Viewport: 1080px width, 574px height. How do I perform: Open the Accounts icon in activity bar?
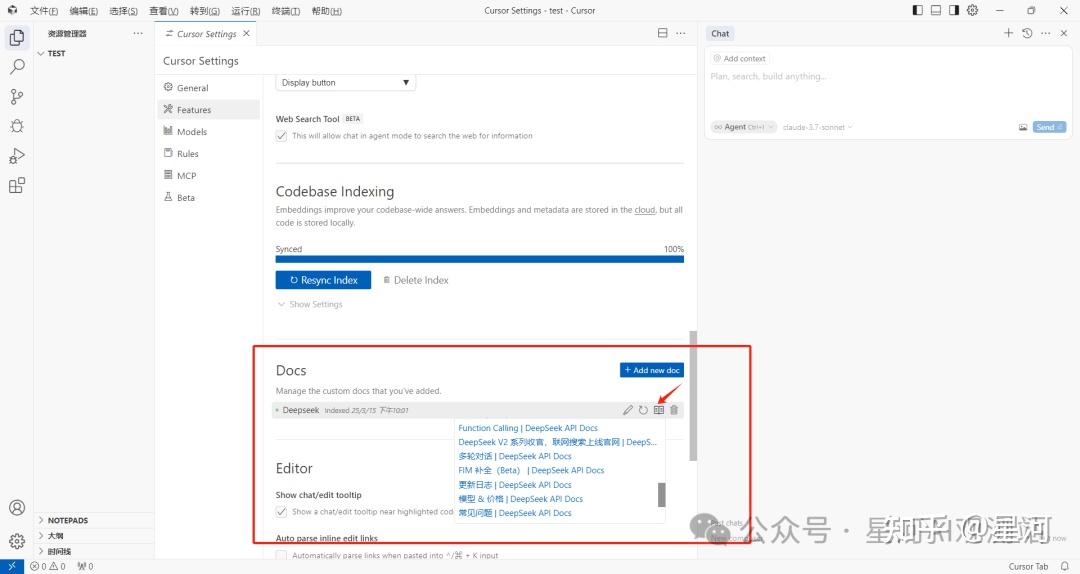click(x=17, y=508)
